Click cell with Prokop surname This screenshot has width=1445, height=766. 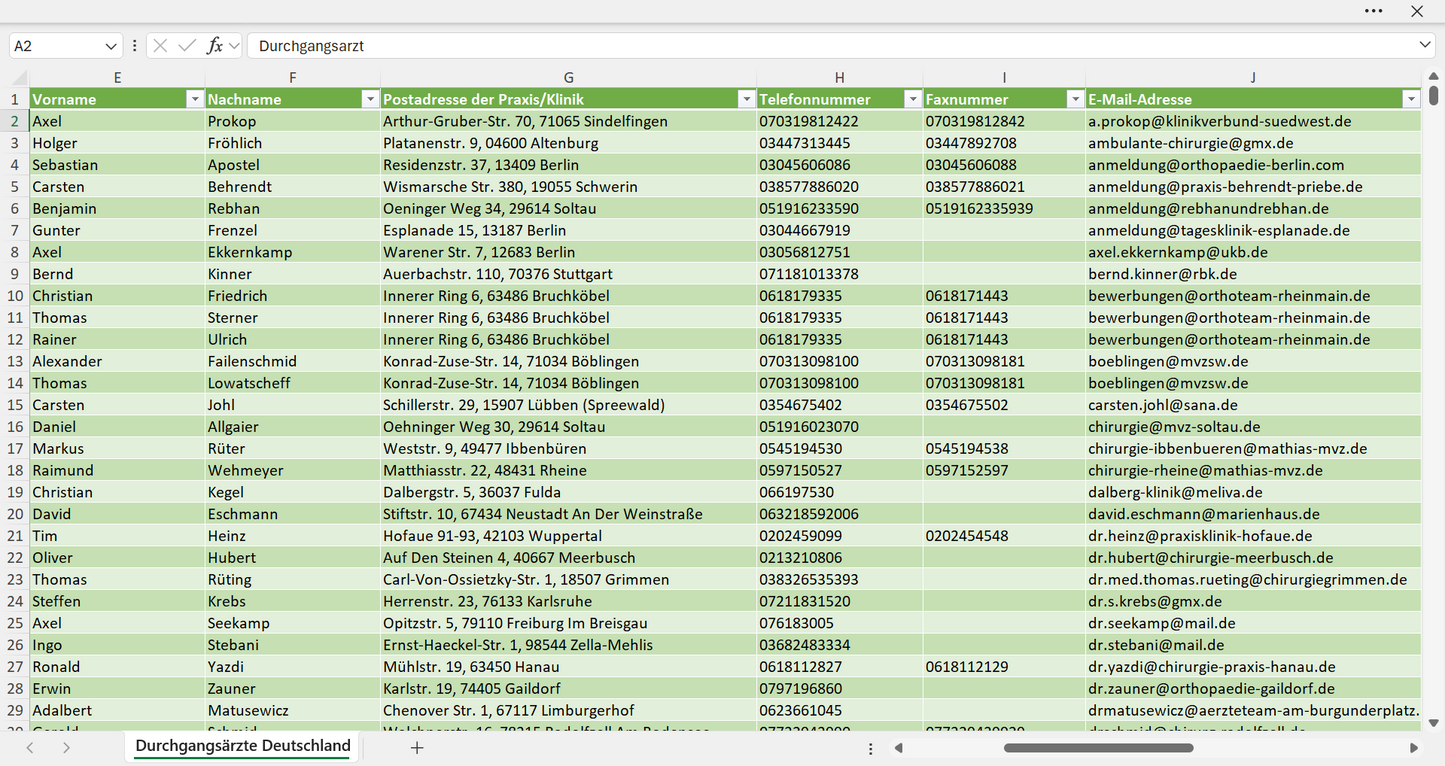[x=292, y=121]
